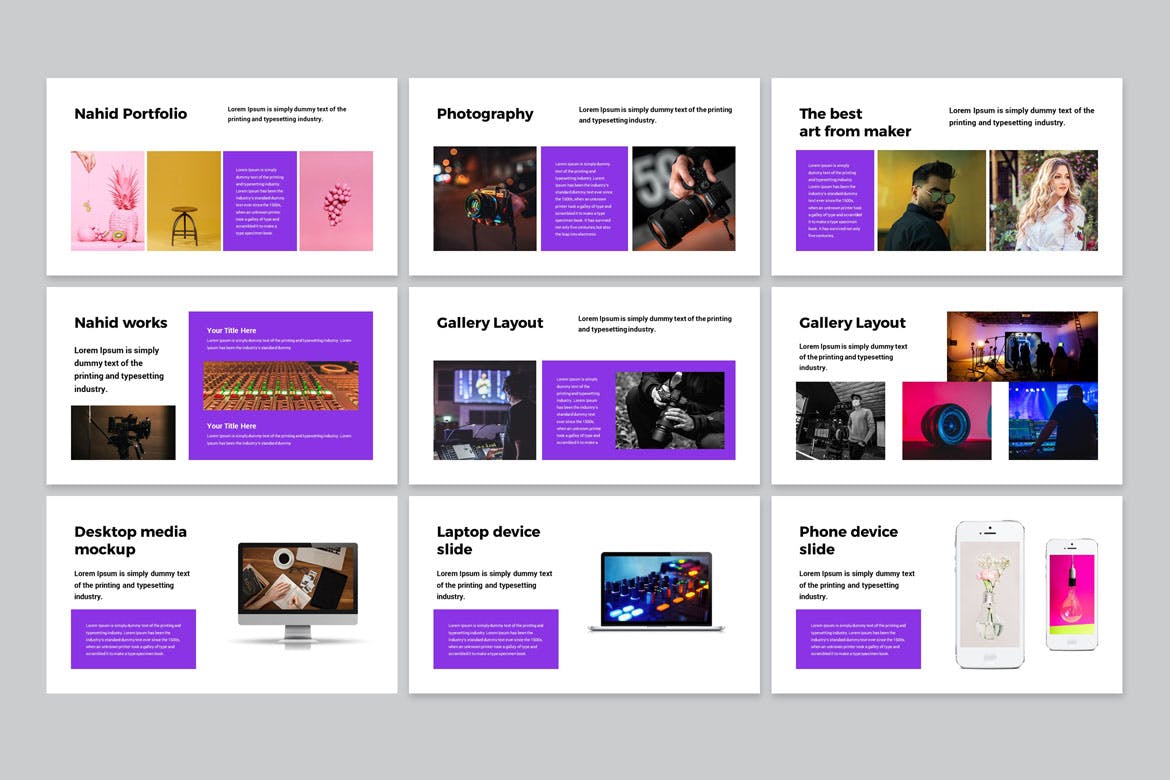Screen dimensions: 1170x780
Task: Click "The best art from maker" heading
Action: [855, 123]
